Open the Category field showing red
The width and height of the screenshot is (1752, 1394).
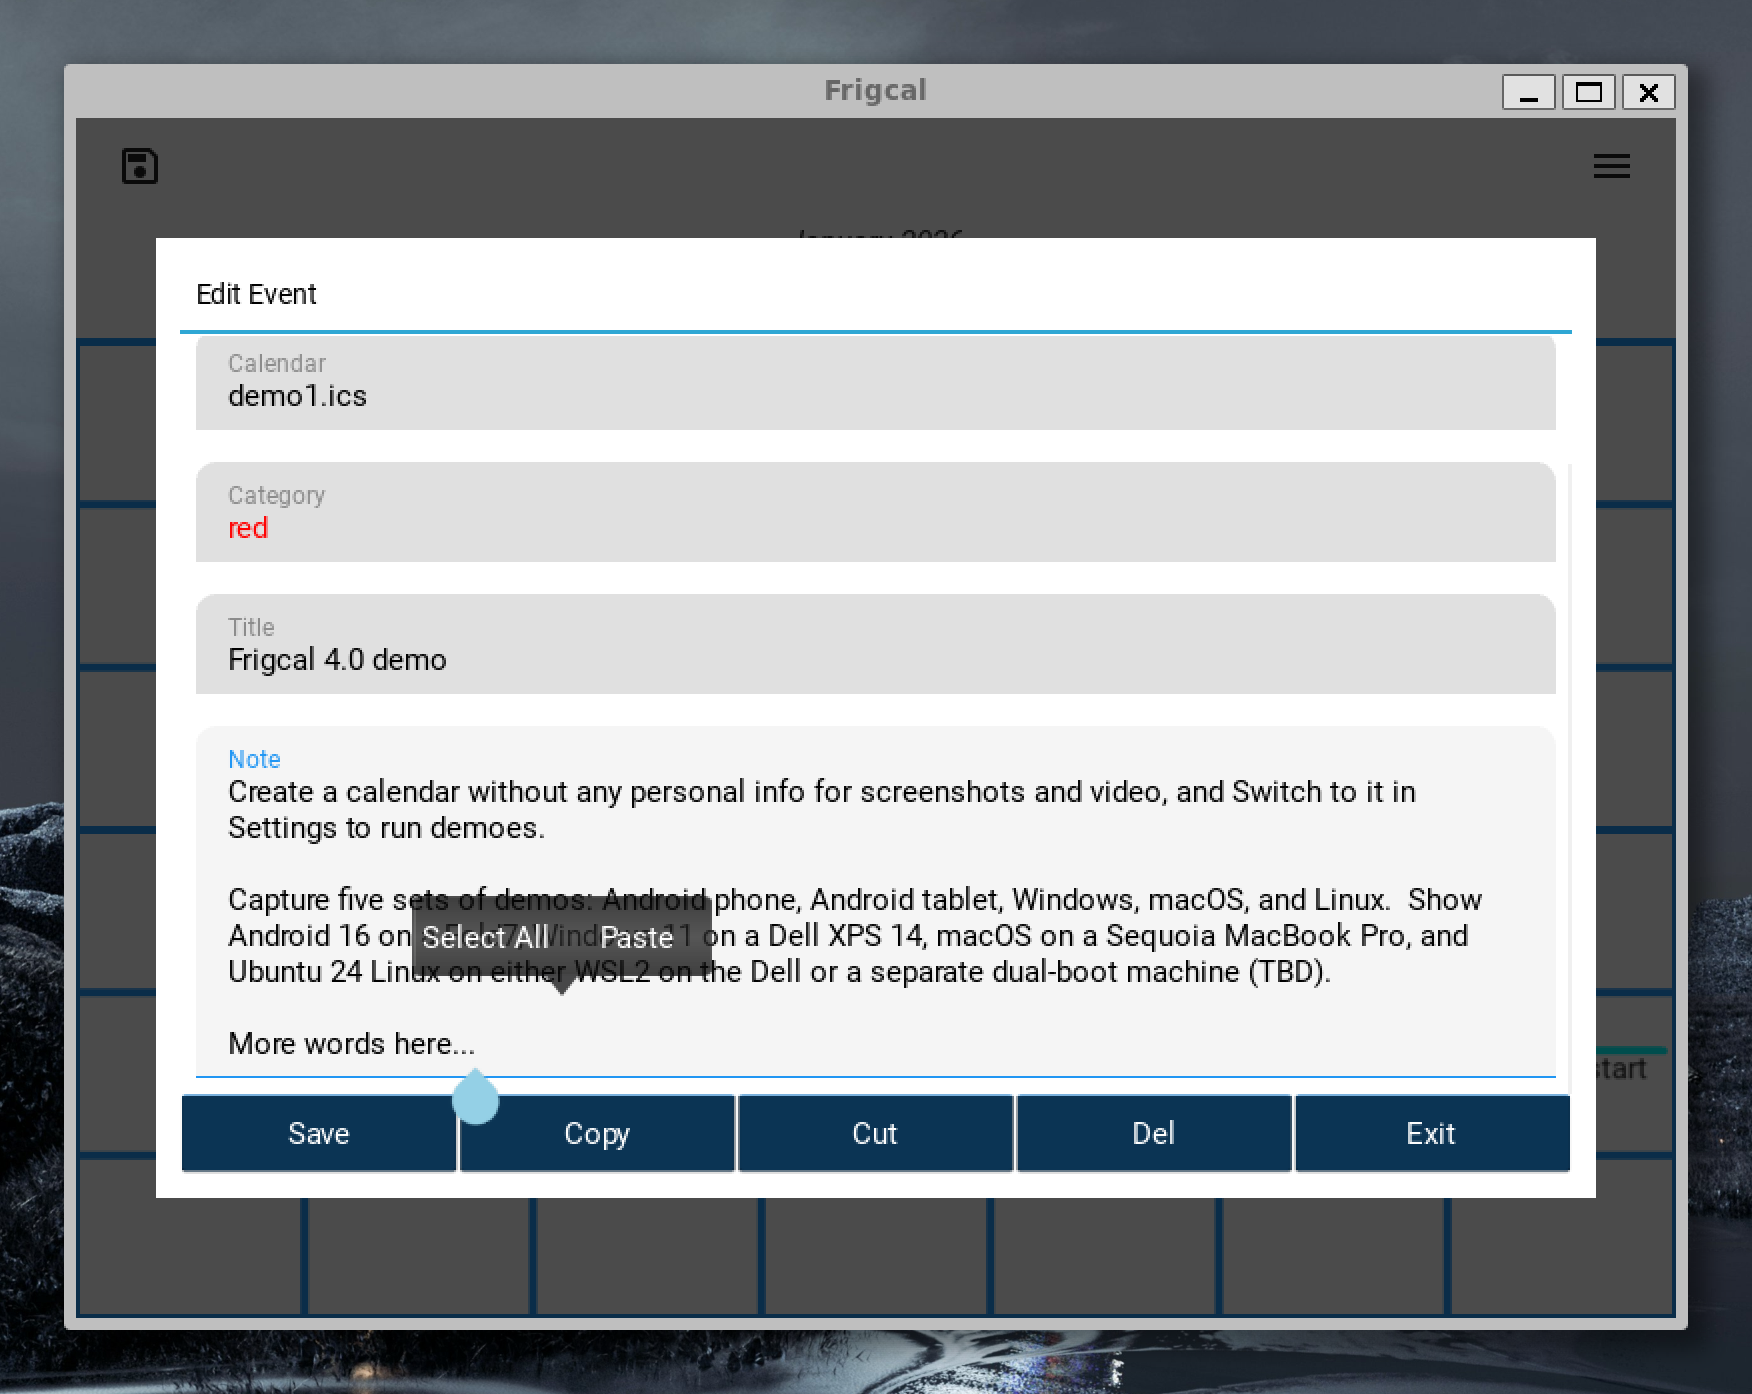pyautogui.click(x=876, y=512)
